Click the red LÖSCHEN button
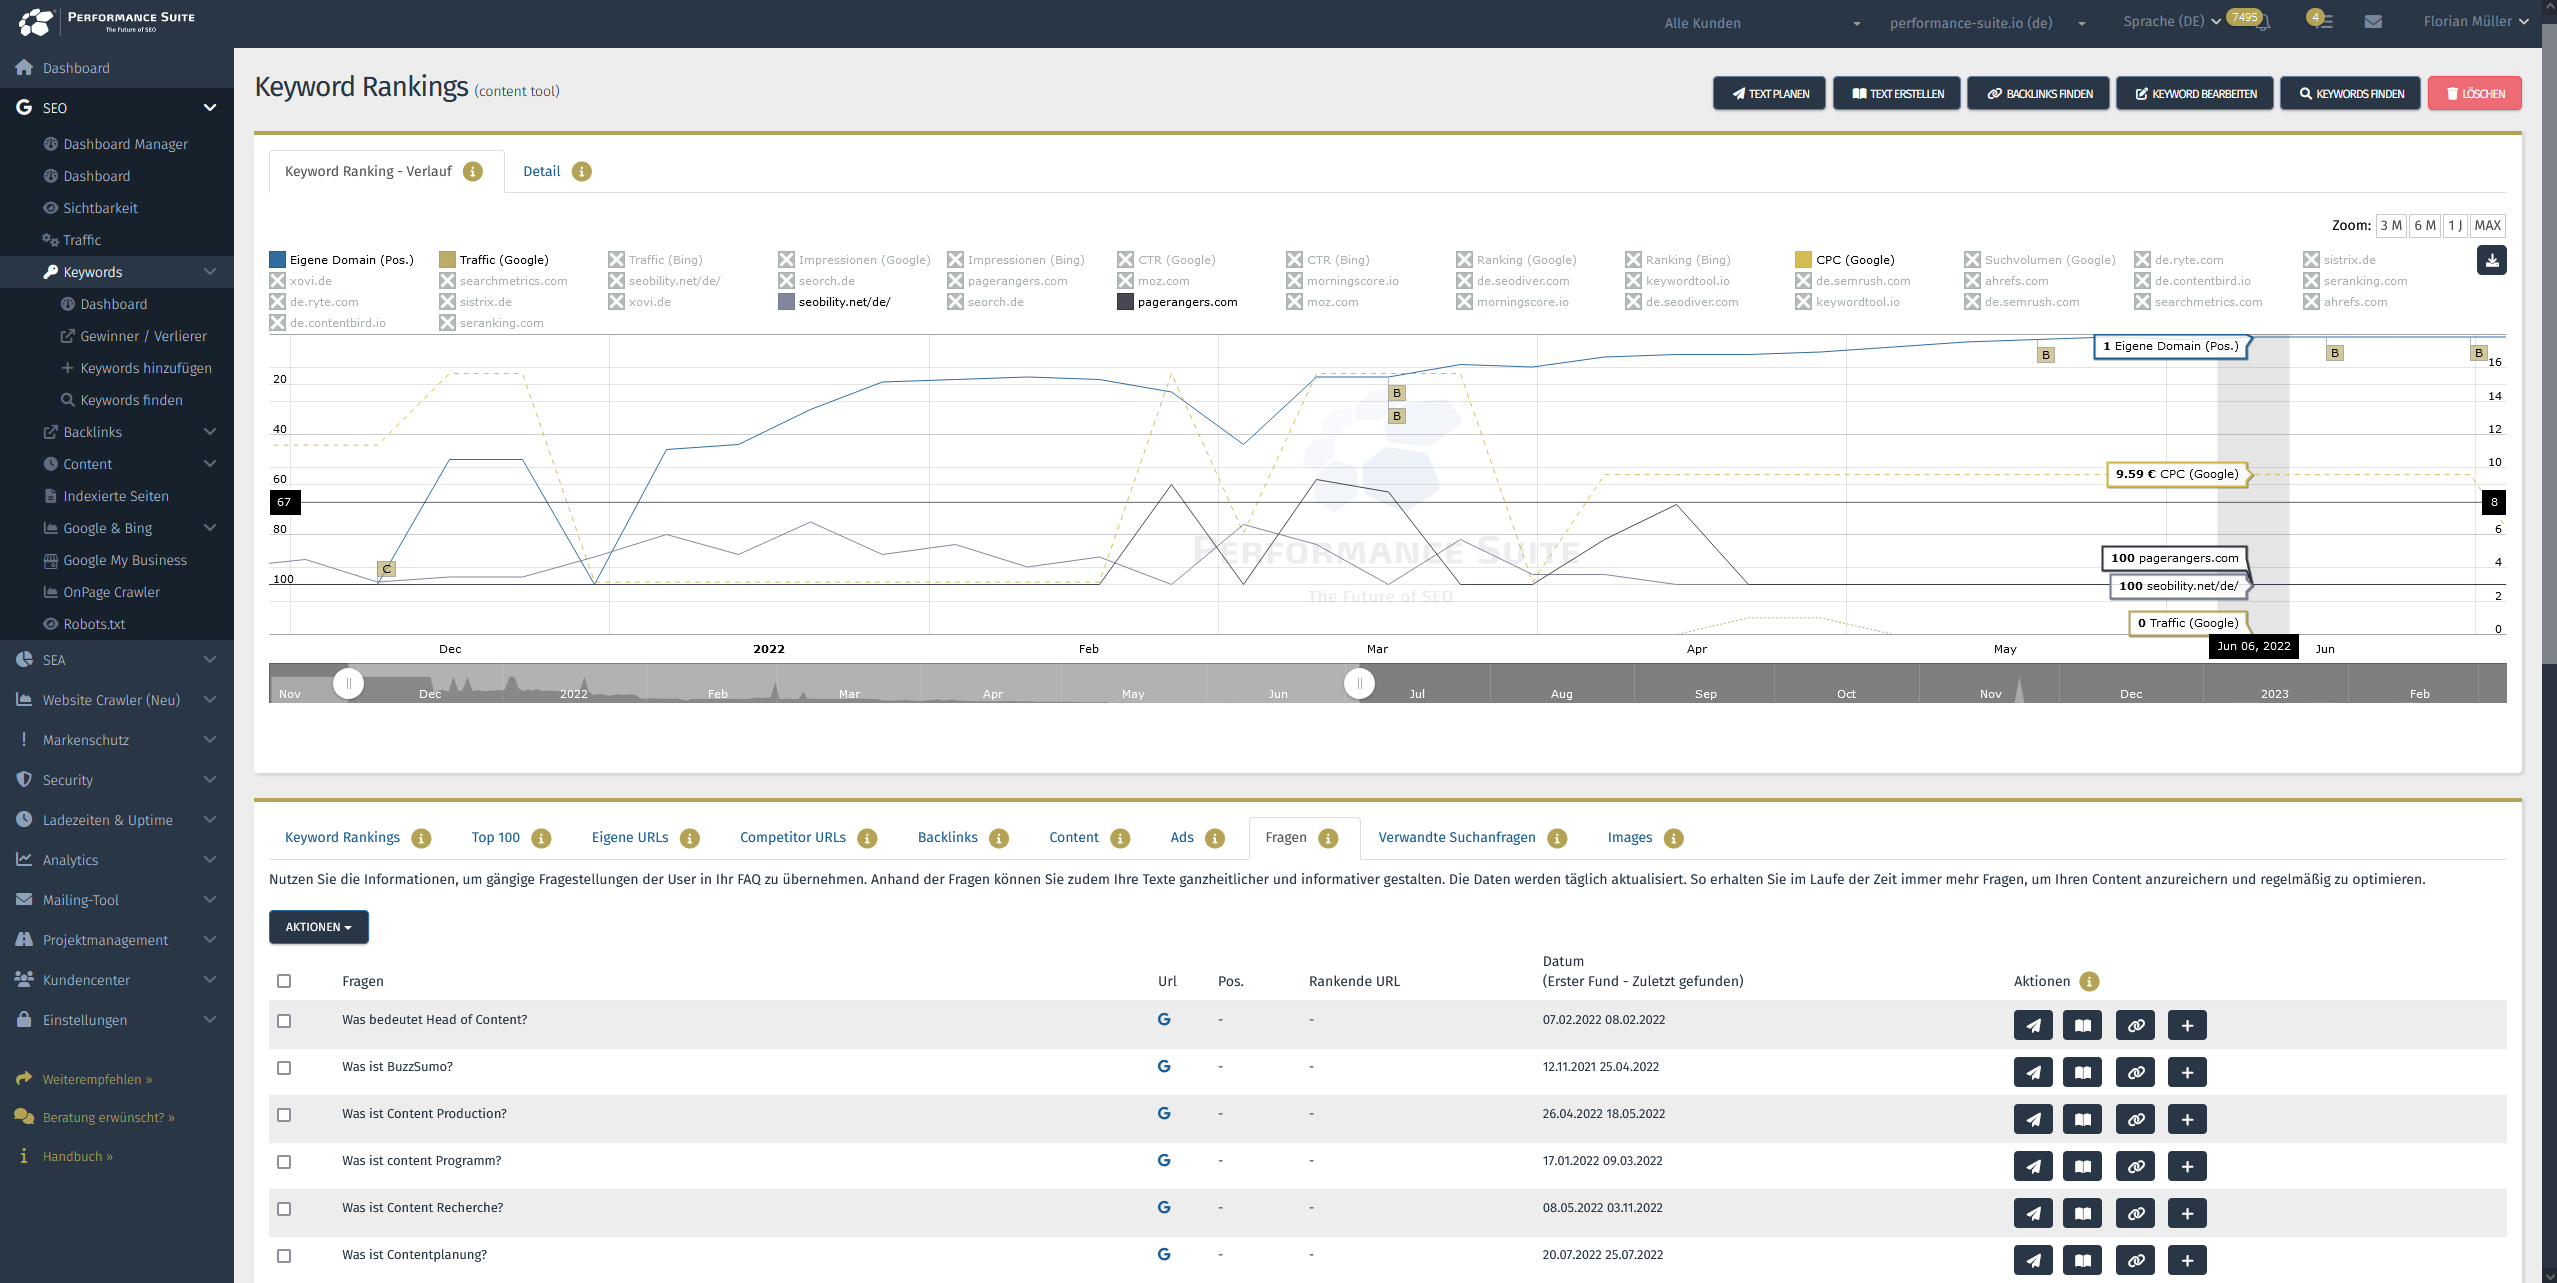The width and height of the screenshot is (2557, 1283). (2474, 94)
